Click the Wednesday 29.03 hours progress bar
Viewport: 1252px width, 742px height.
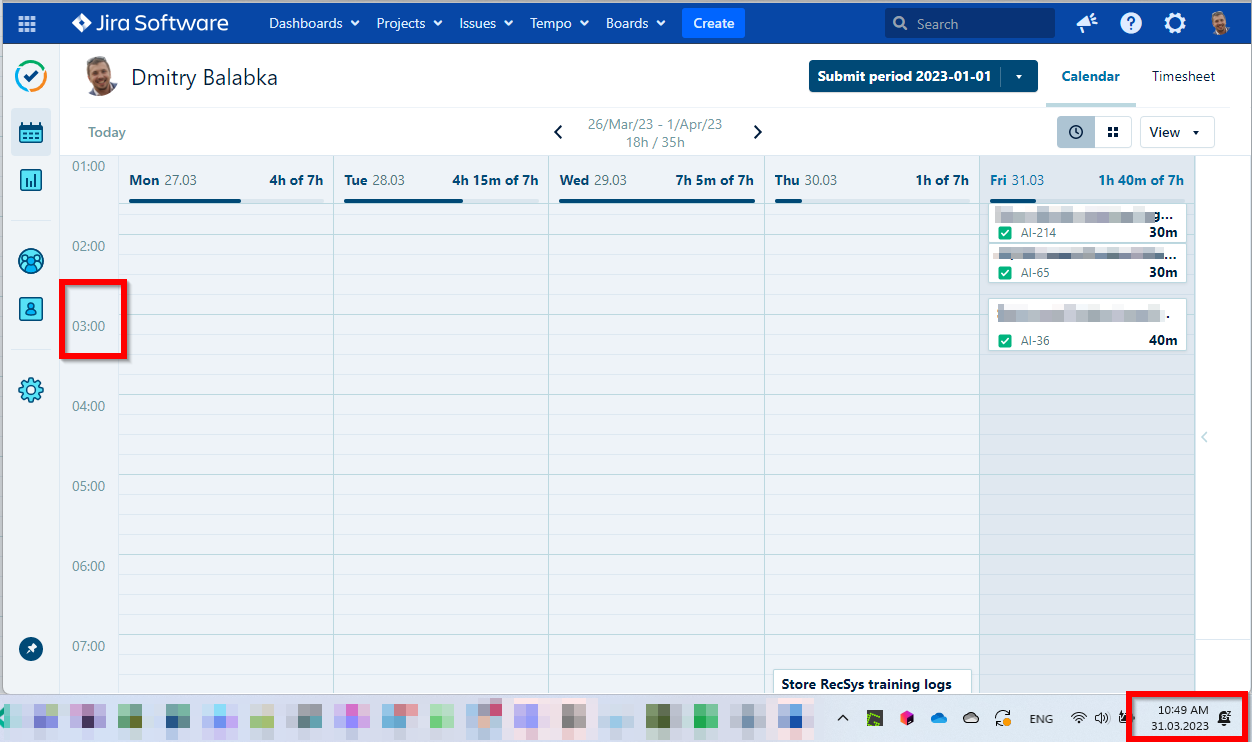pyautogui.click(x=656, y=201)
